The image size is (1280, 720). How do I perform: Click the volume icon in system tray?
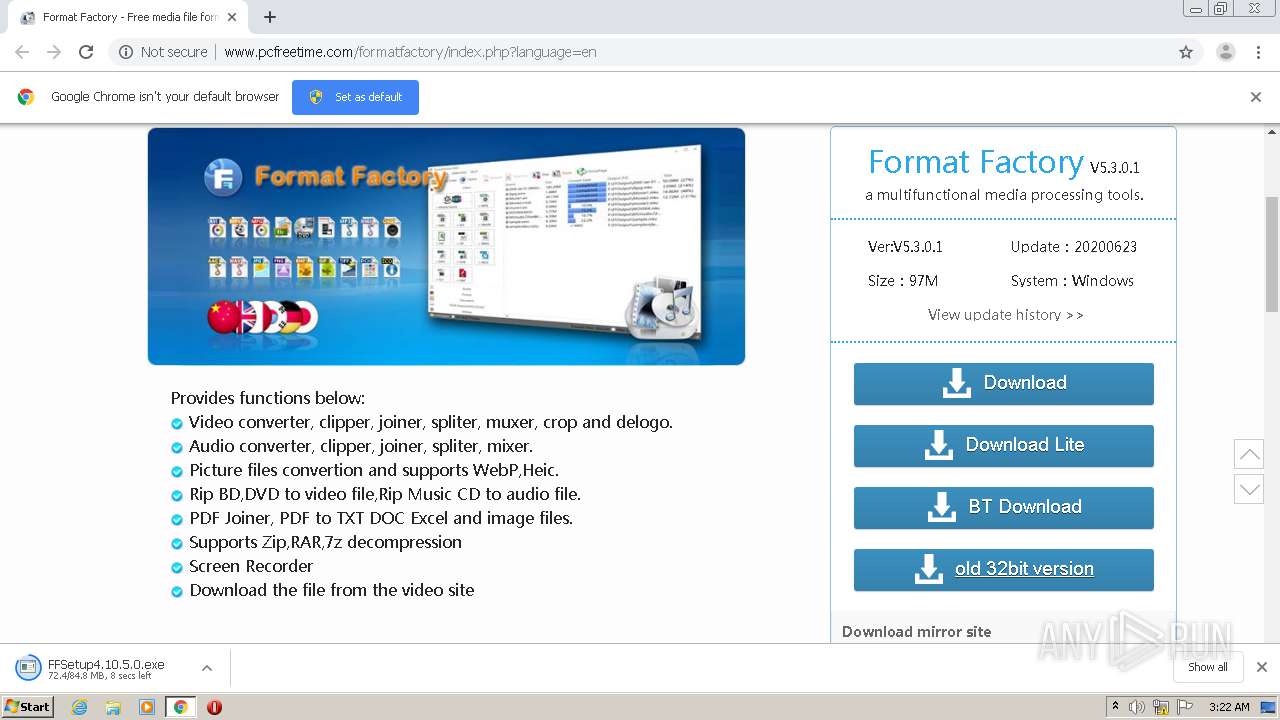pos(1137,707)
